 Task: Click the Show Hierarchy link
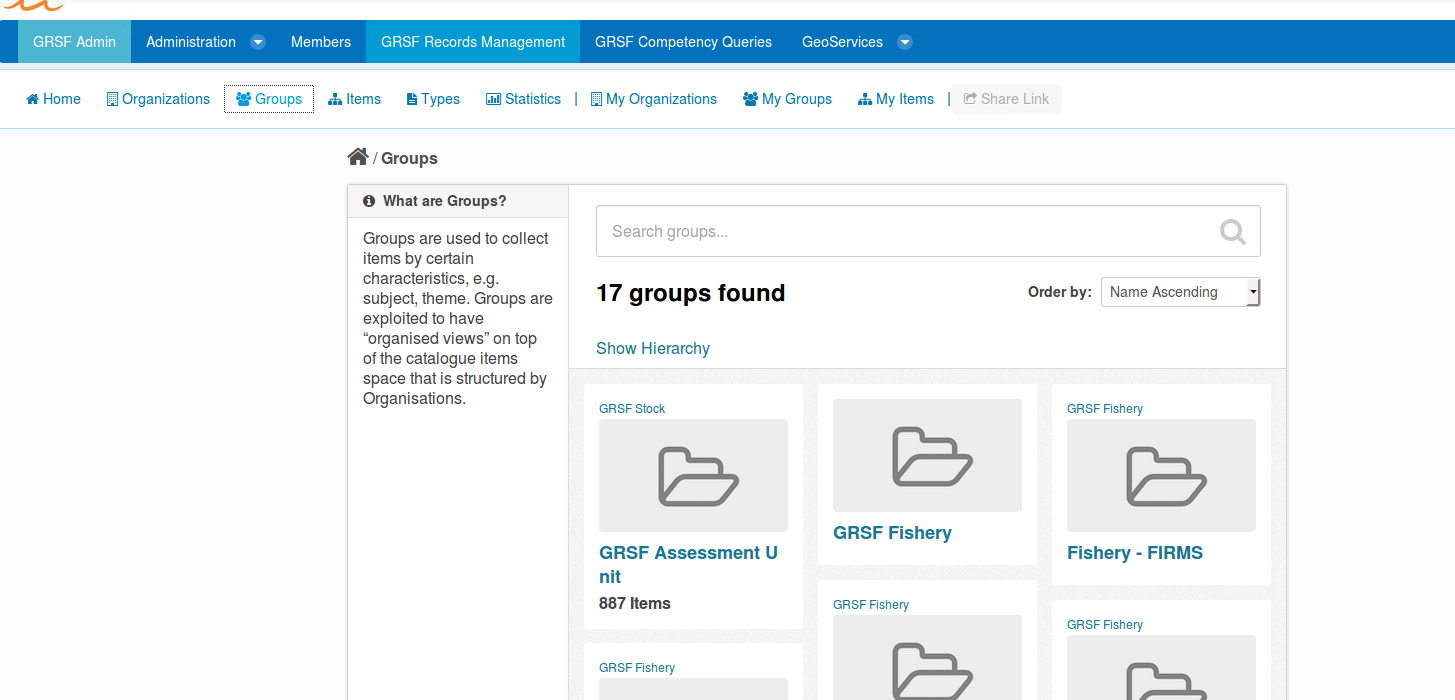653,348
